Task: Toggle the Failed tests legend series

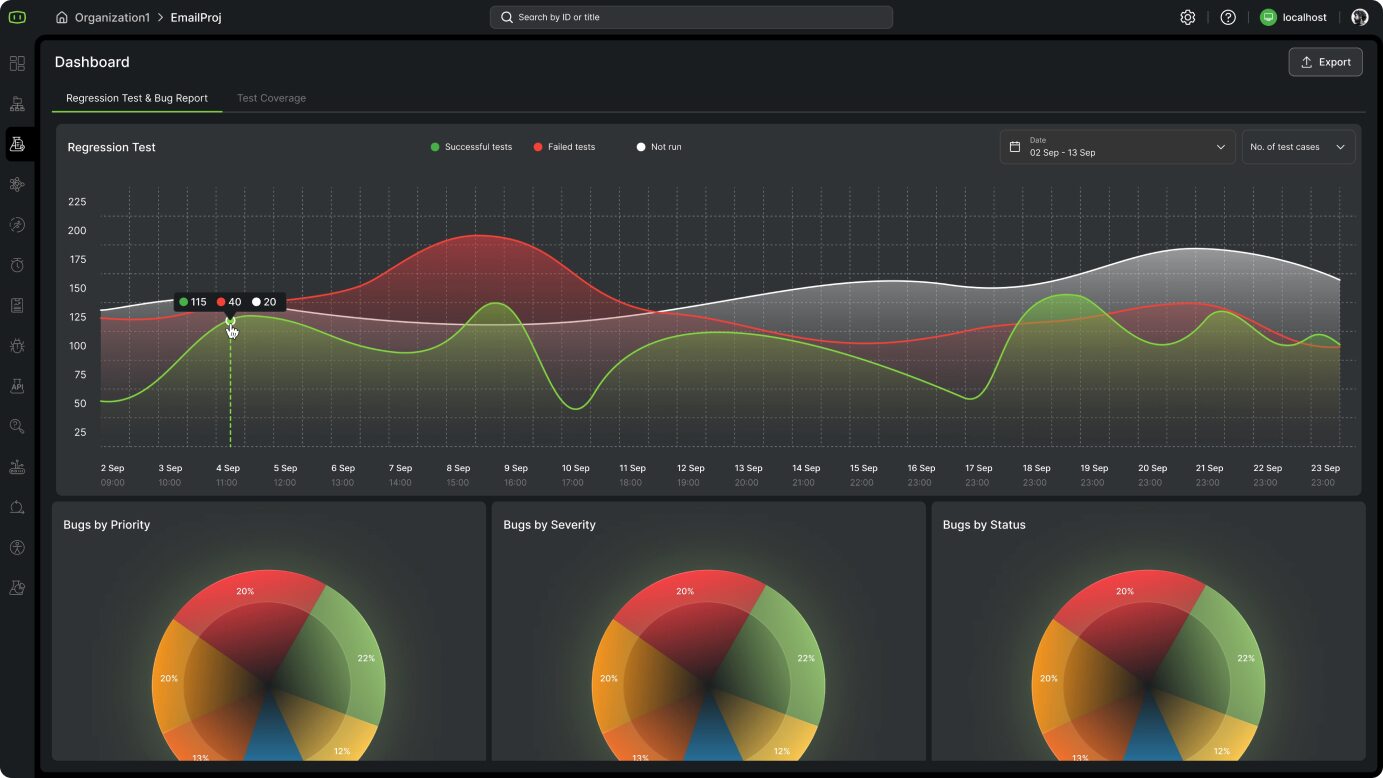Action: 564,147
